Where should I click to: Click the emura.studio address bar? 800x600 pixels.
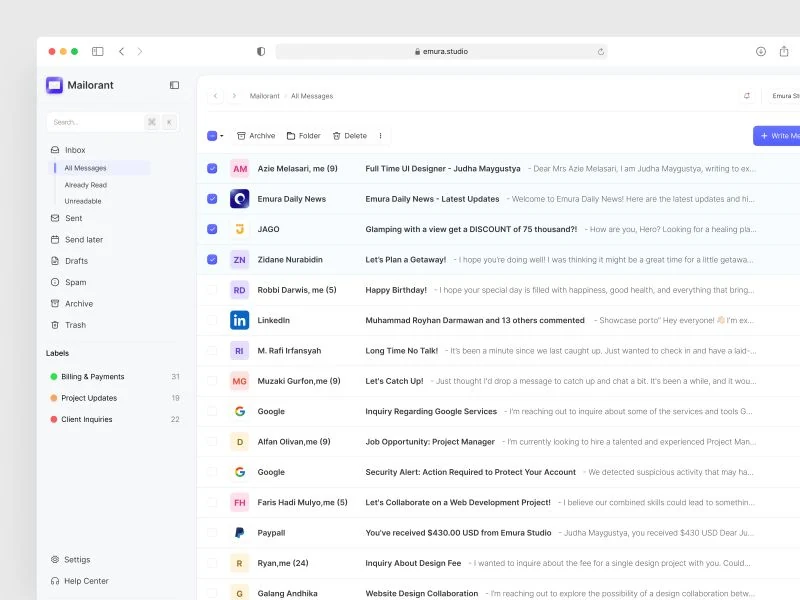click(x=441, y=52)
